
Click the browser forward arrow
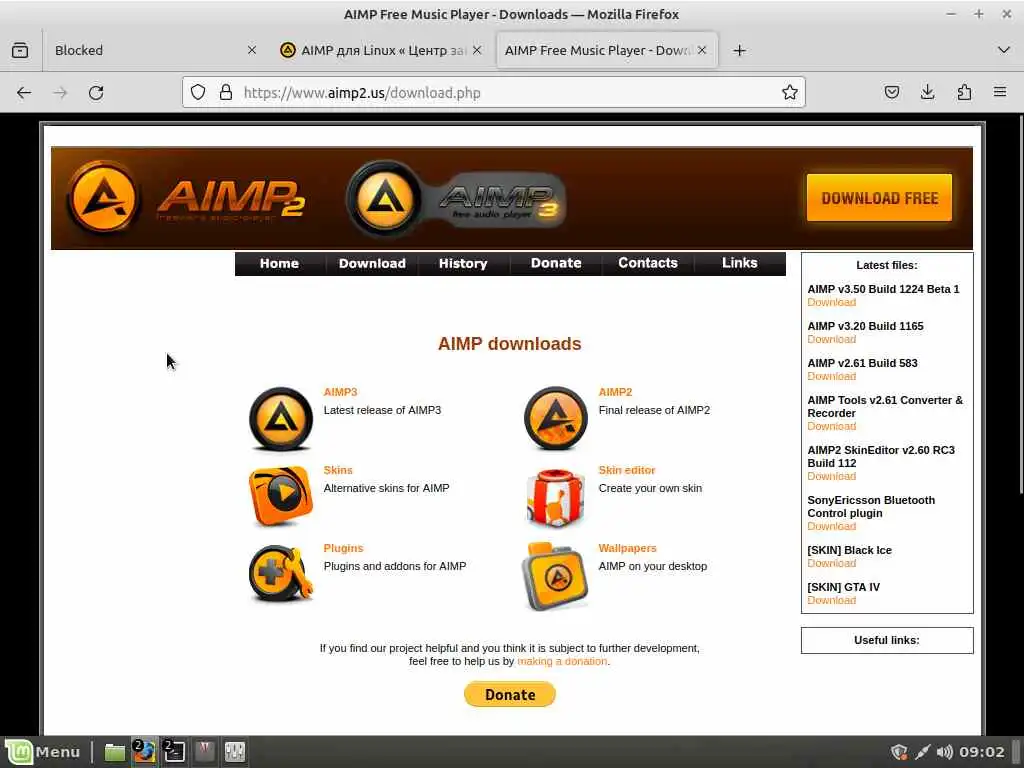(60, 93)
